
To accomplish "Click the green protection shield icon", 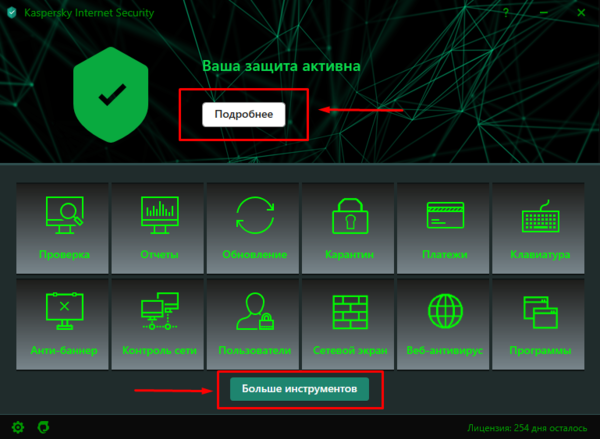I will [111, 95].
